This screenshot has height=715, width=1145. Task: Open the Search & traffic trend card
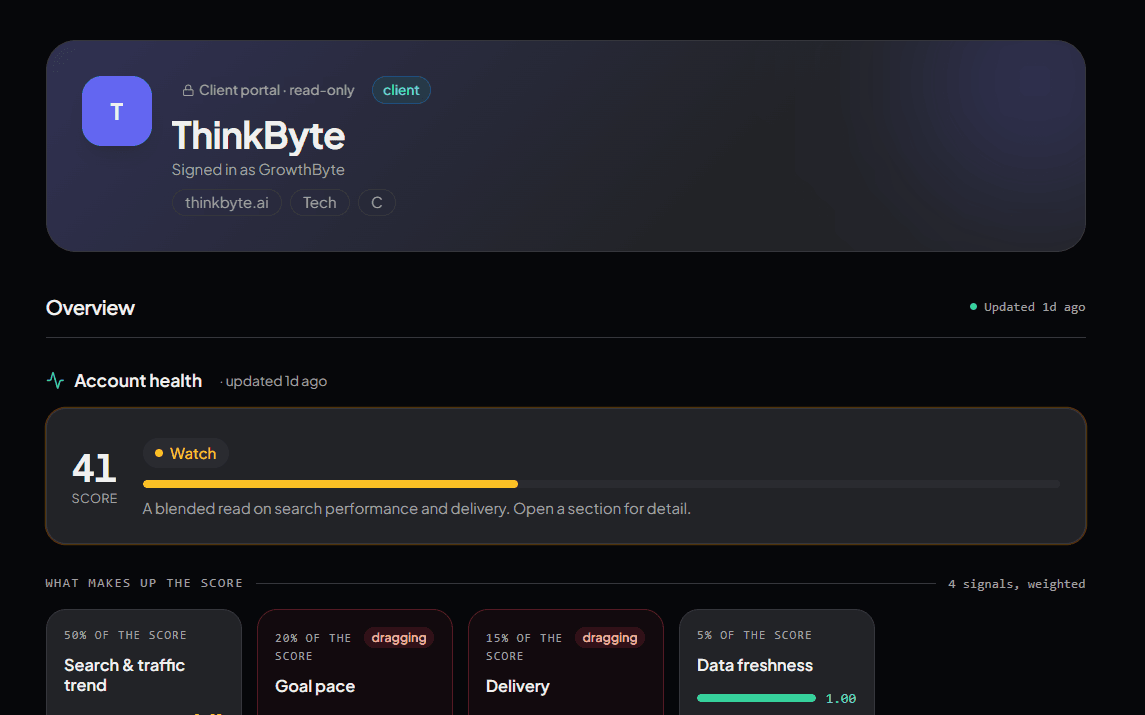[x=144, y=662]
